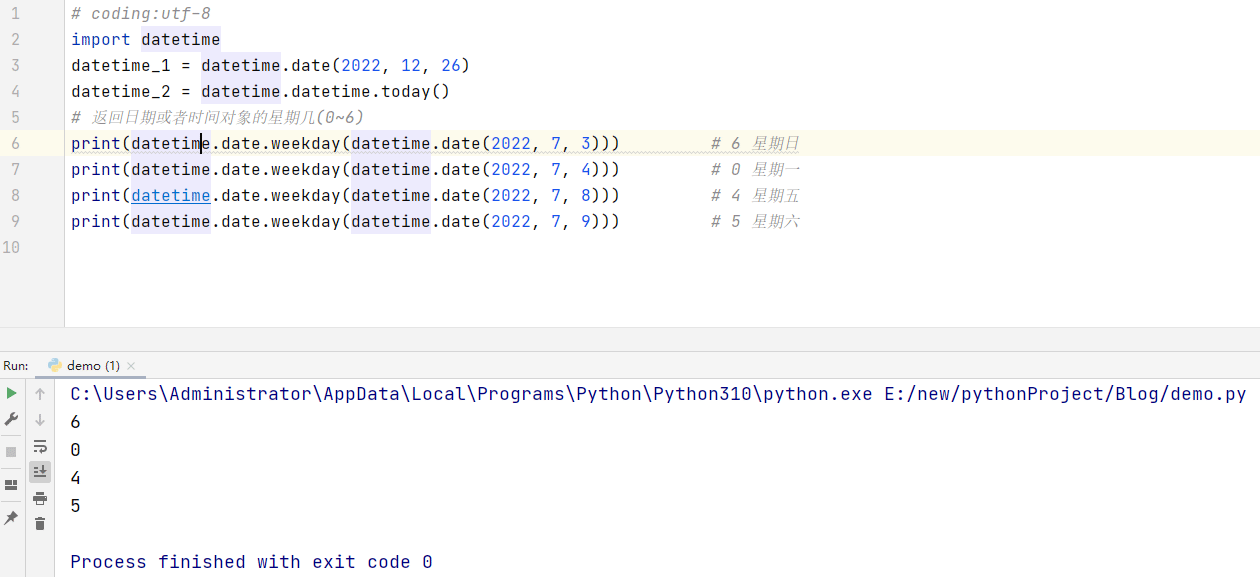Open the run configuration wrench icon
1260x577 pixels.
[x=11, y=420]
